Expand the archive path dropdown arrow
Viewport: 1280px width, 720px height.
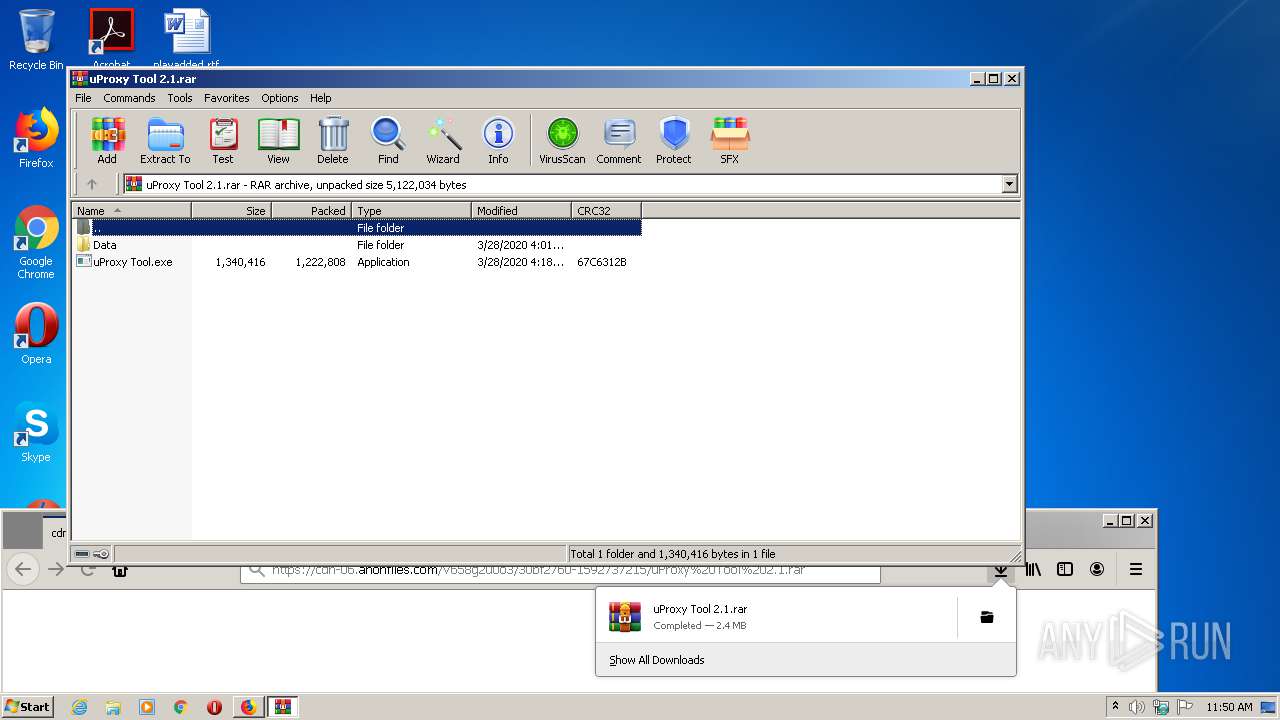tap(1009, 184)
